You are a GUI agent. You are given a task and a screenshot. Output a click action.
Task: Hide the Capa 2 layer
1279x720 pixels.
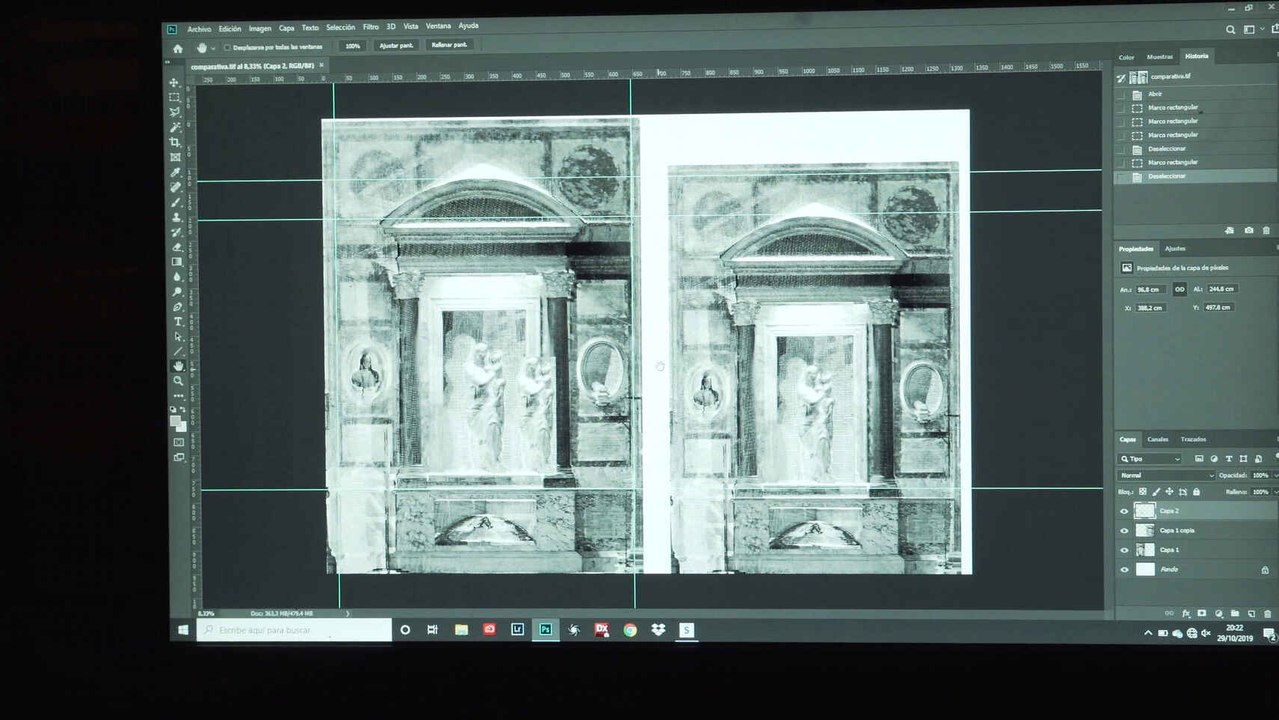(x=1124, y=511)
